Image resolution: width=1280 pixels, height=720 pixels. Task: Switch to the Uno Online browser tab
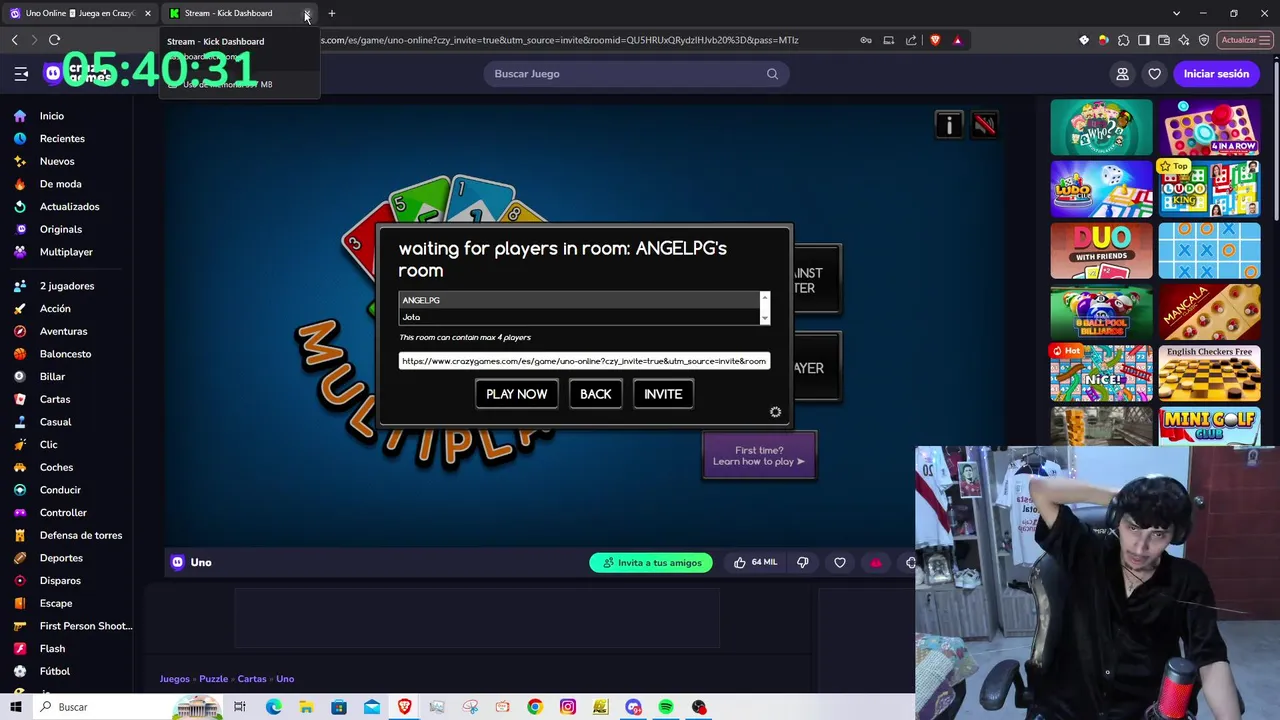pyautogui.click(x=78, y=13)
